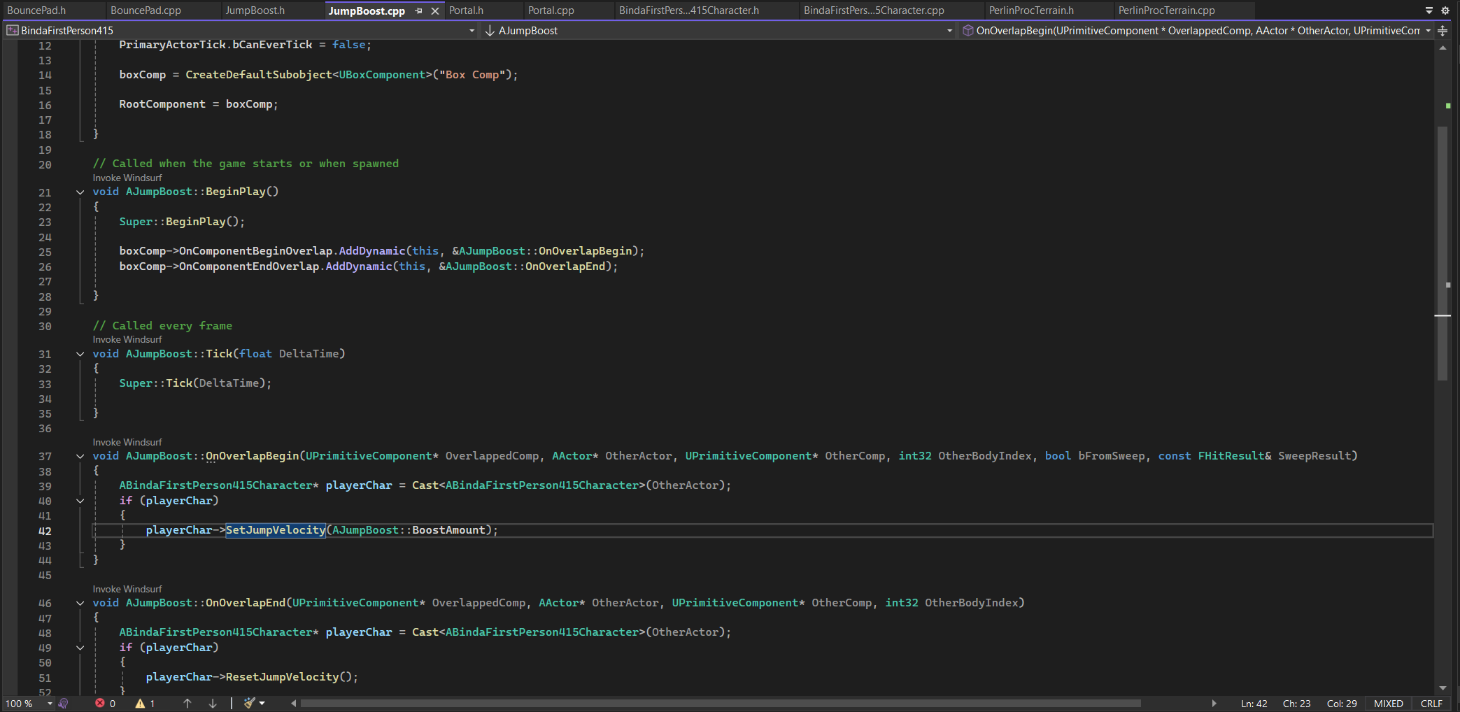Click Invoke Windsurf link above OnOverlapBegin
This screenshot has width=1460, height=712.
tap(127, 442)
